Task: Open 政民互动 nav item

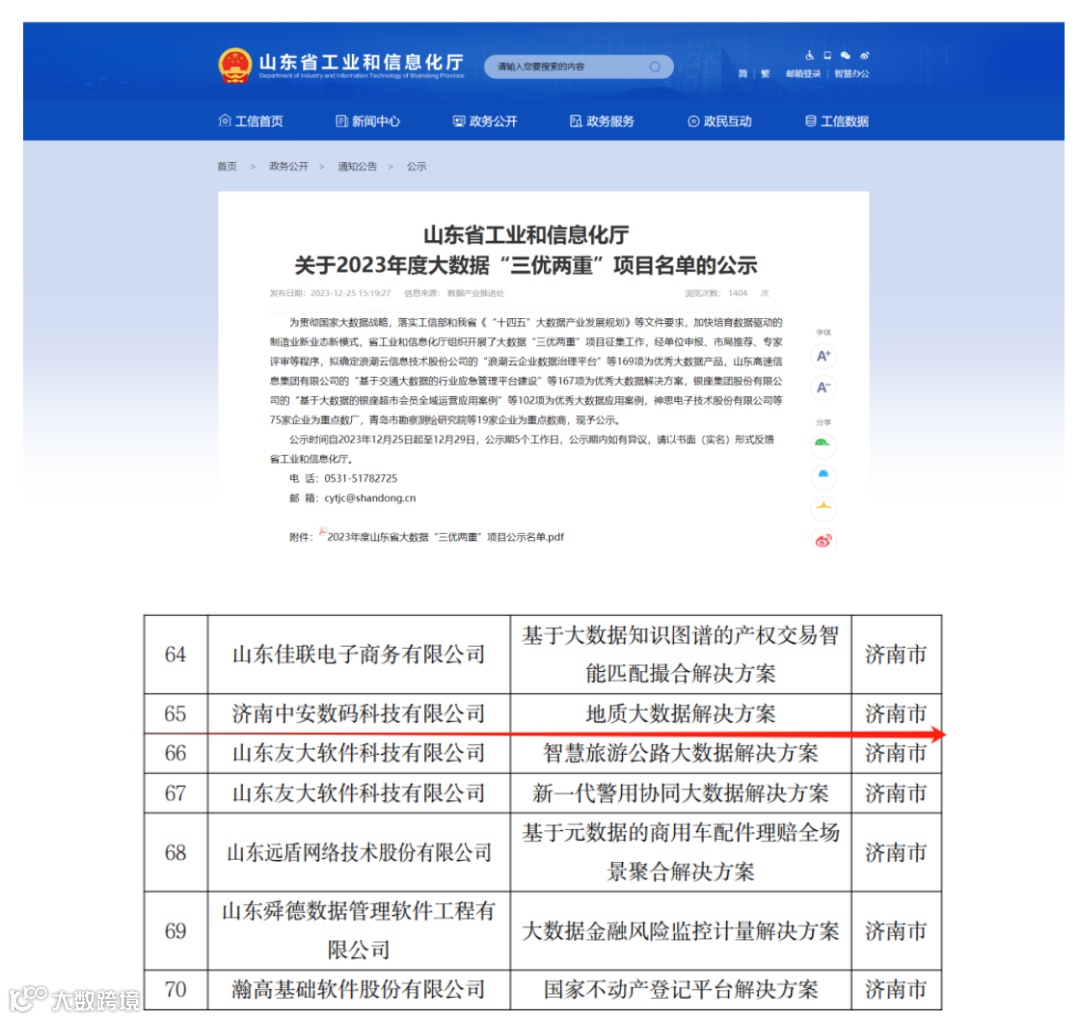Action: pyautogui.click(x=720, y=121)
